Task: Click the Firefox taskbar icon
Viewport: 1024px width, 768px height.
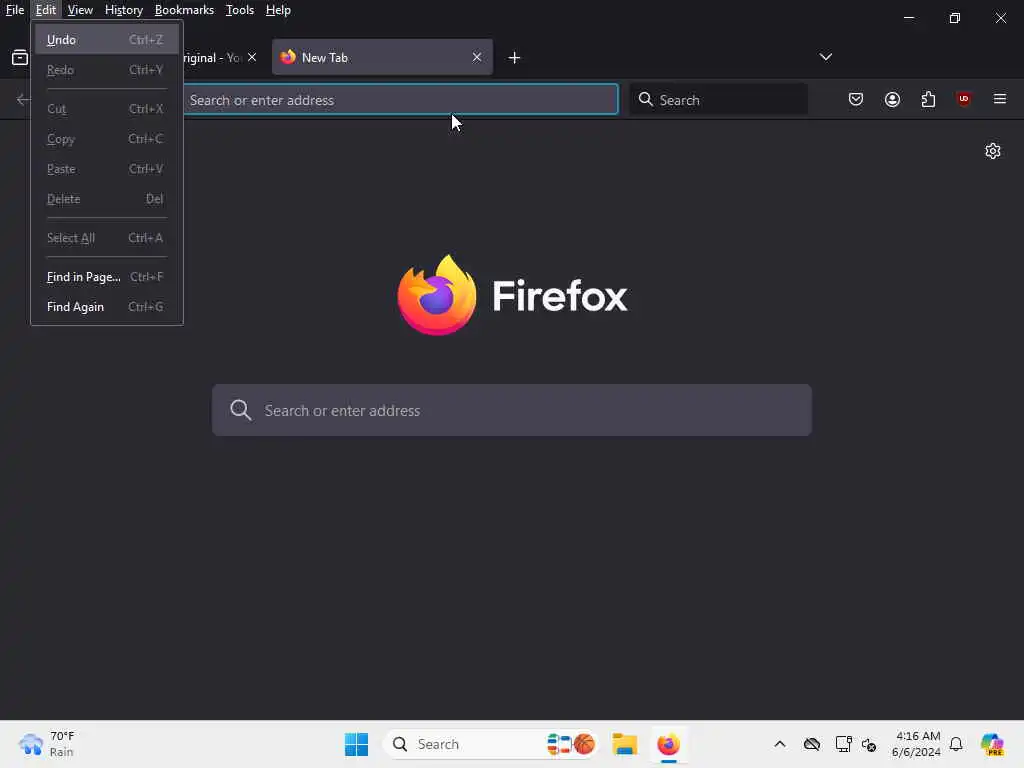Action: coord(668,744)
